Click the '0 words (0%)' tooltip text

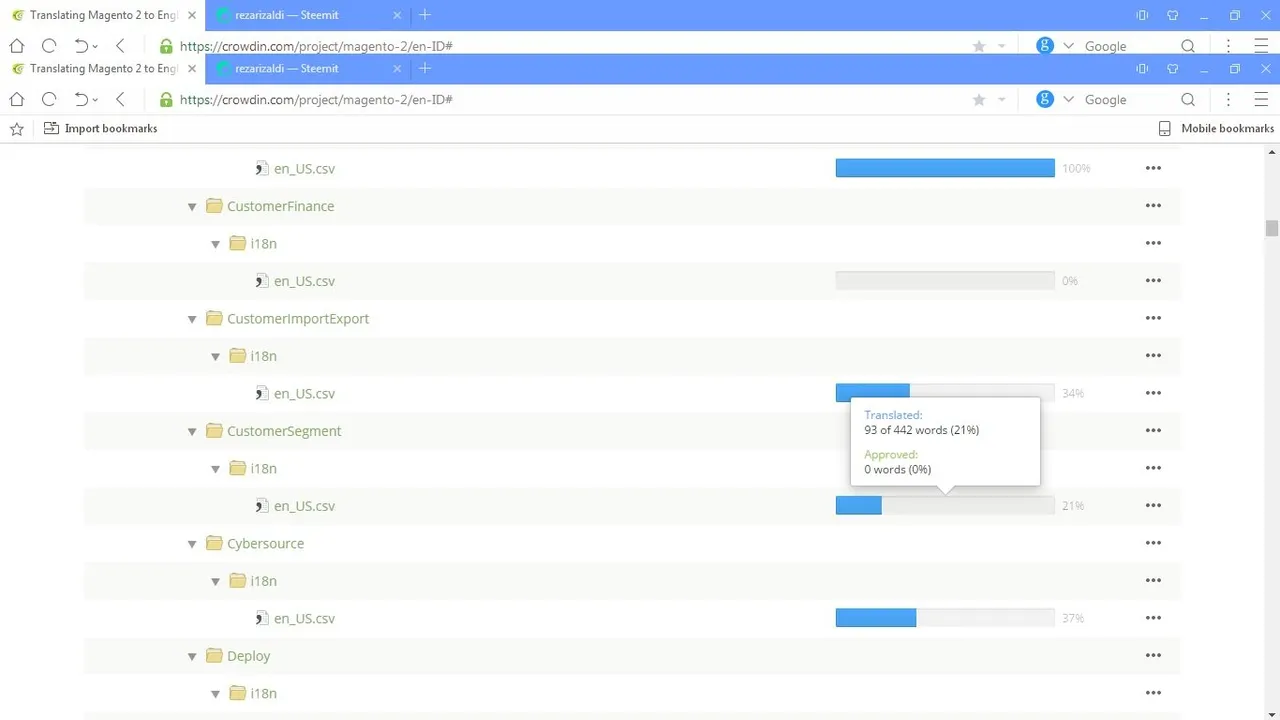[x=897, y=469]
